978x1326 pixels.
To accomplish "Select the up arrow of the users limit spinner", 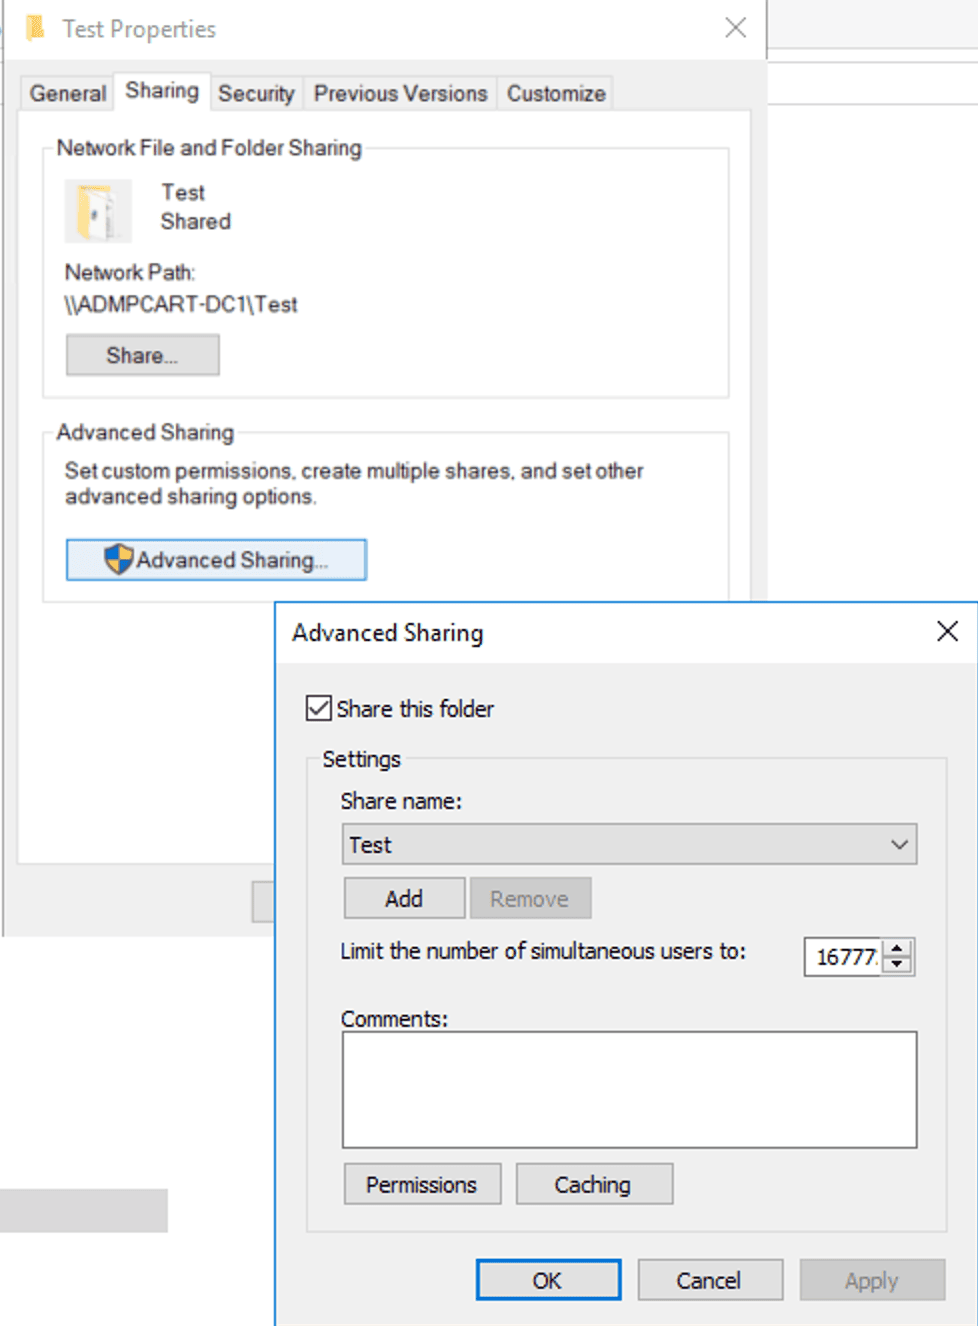I will point(899,950).
